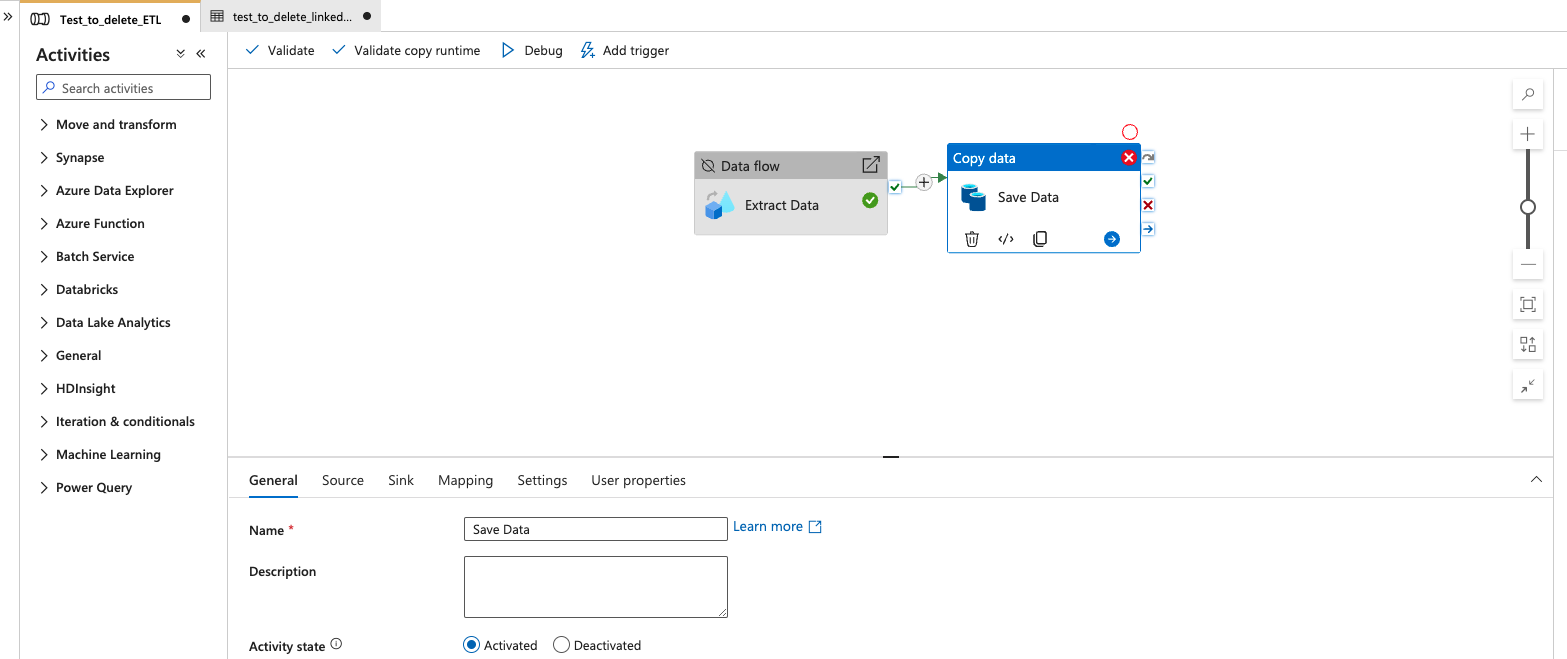Image resolution: width=1567 pixels, height=659 pixels.
Task: Select the Deactivated radio button
Action: pos(561,645)
